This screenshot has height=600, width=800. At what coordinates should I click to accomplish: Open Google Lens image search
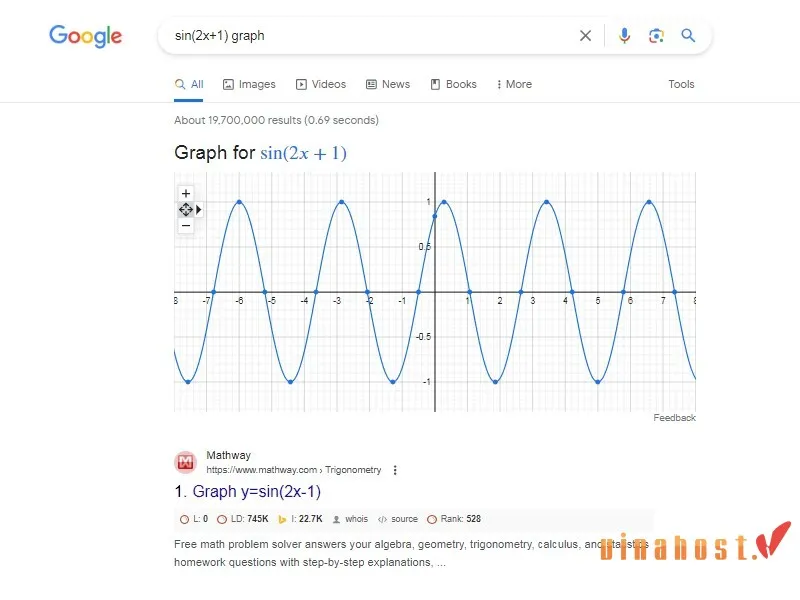coord(656,36)
